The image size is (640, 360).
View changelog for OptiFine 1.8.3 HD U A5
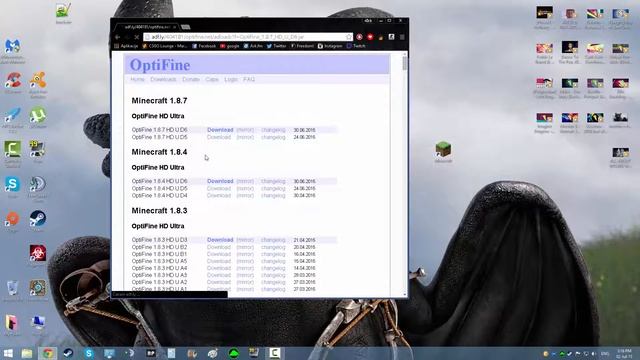tap(273, 261)
